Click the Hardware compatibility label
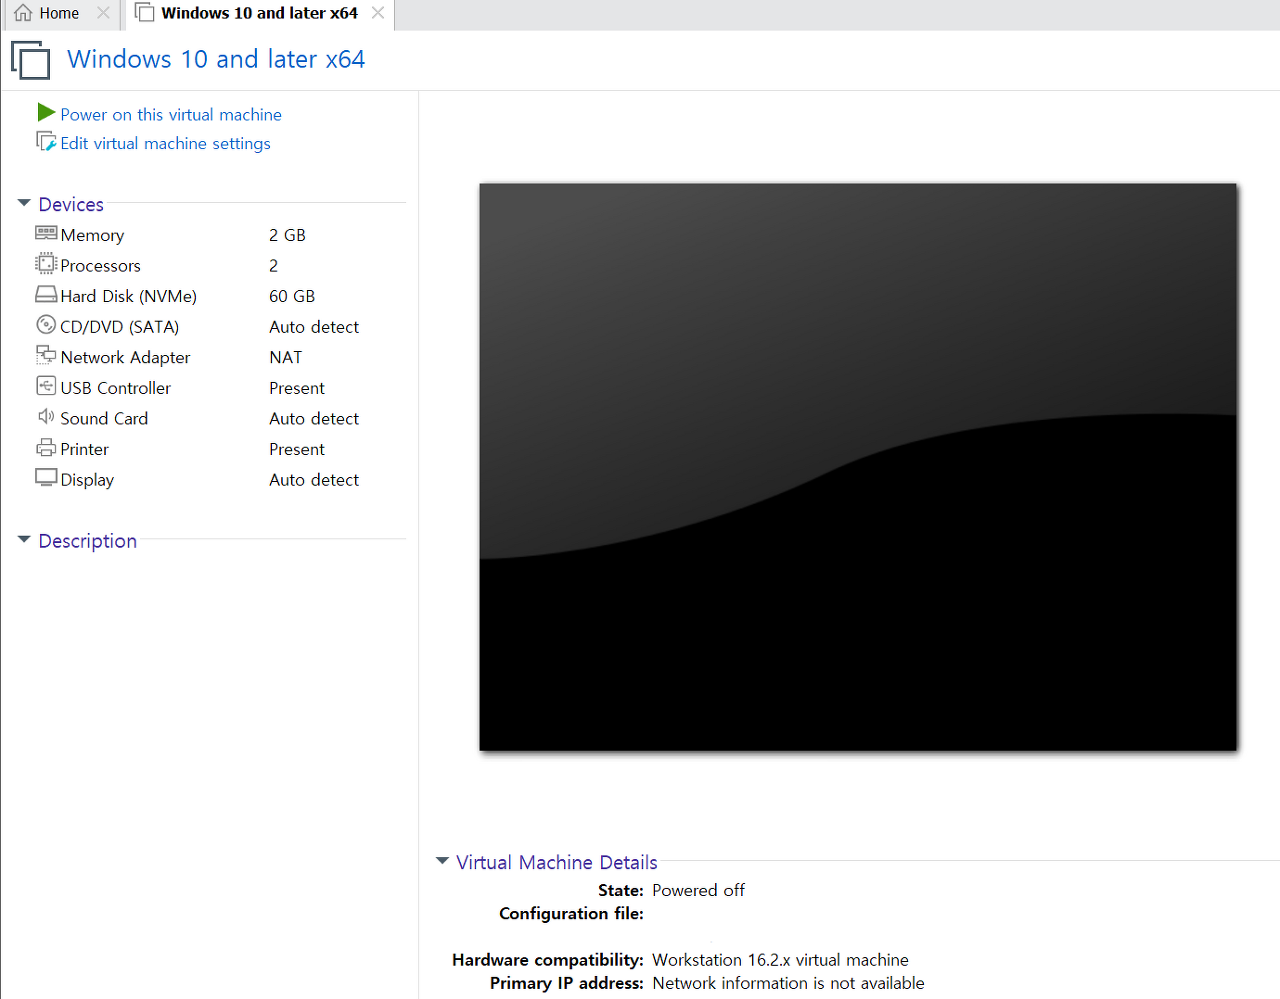The height and width of the screenshot is (999, 1280). coord(547,960)
